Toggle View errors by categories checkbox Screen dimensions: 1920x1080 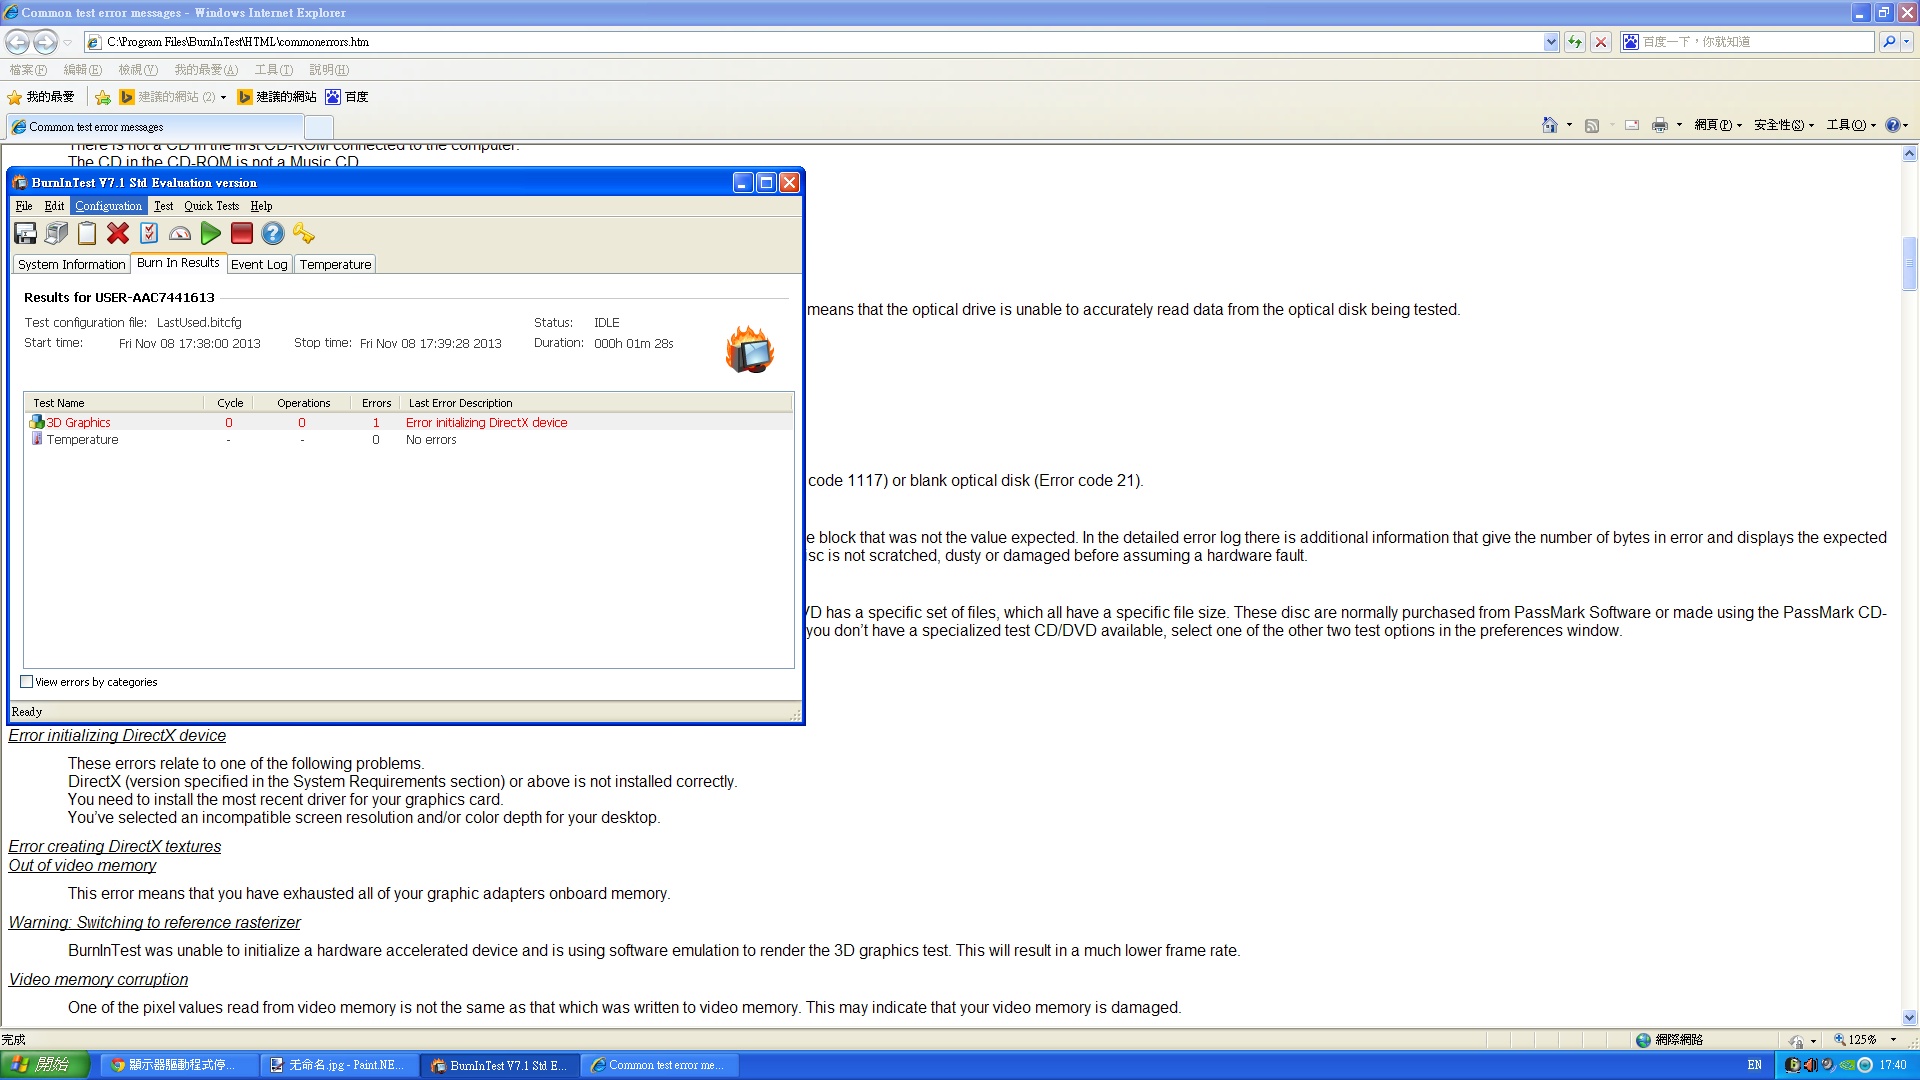27,682
